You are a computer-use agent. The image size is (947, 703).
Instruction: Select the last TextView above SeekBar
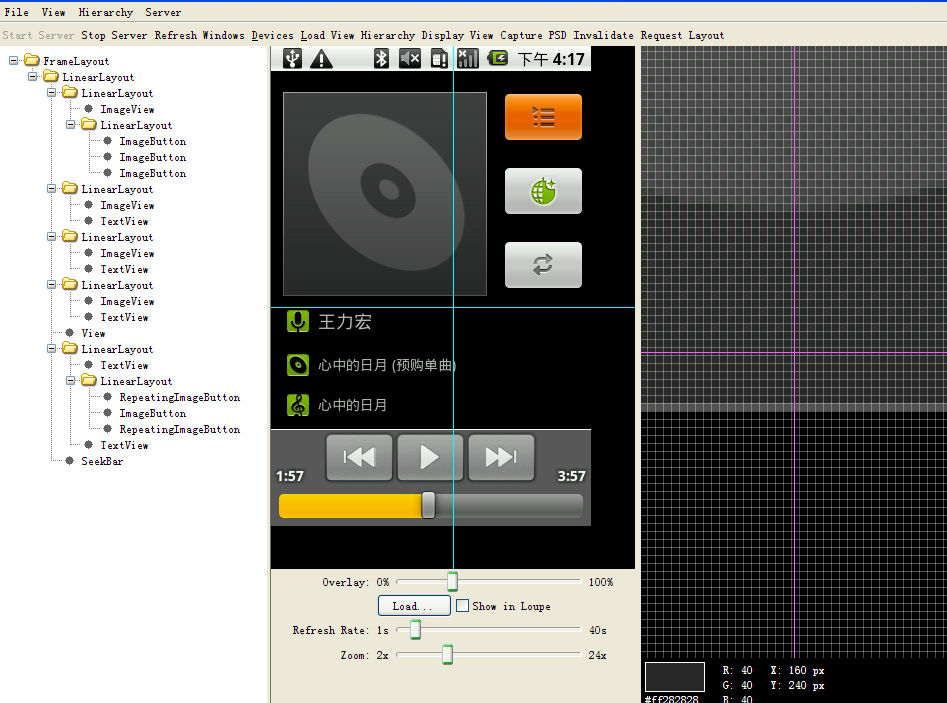[x=124, y=446]
